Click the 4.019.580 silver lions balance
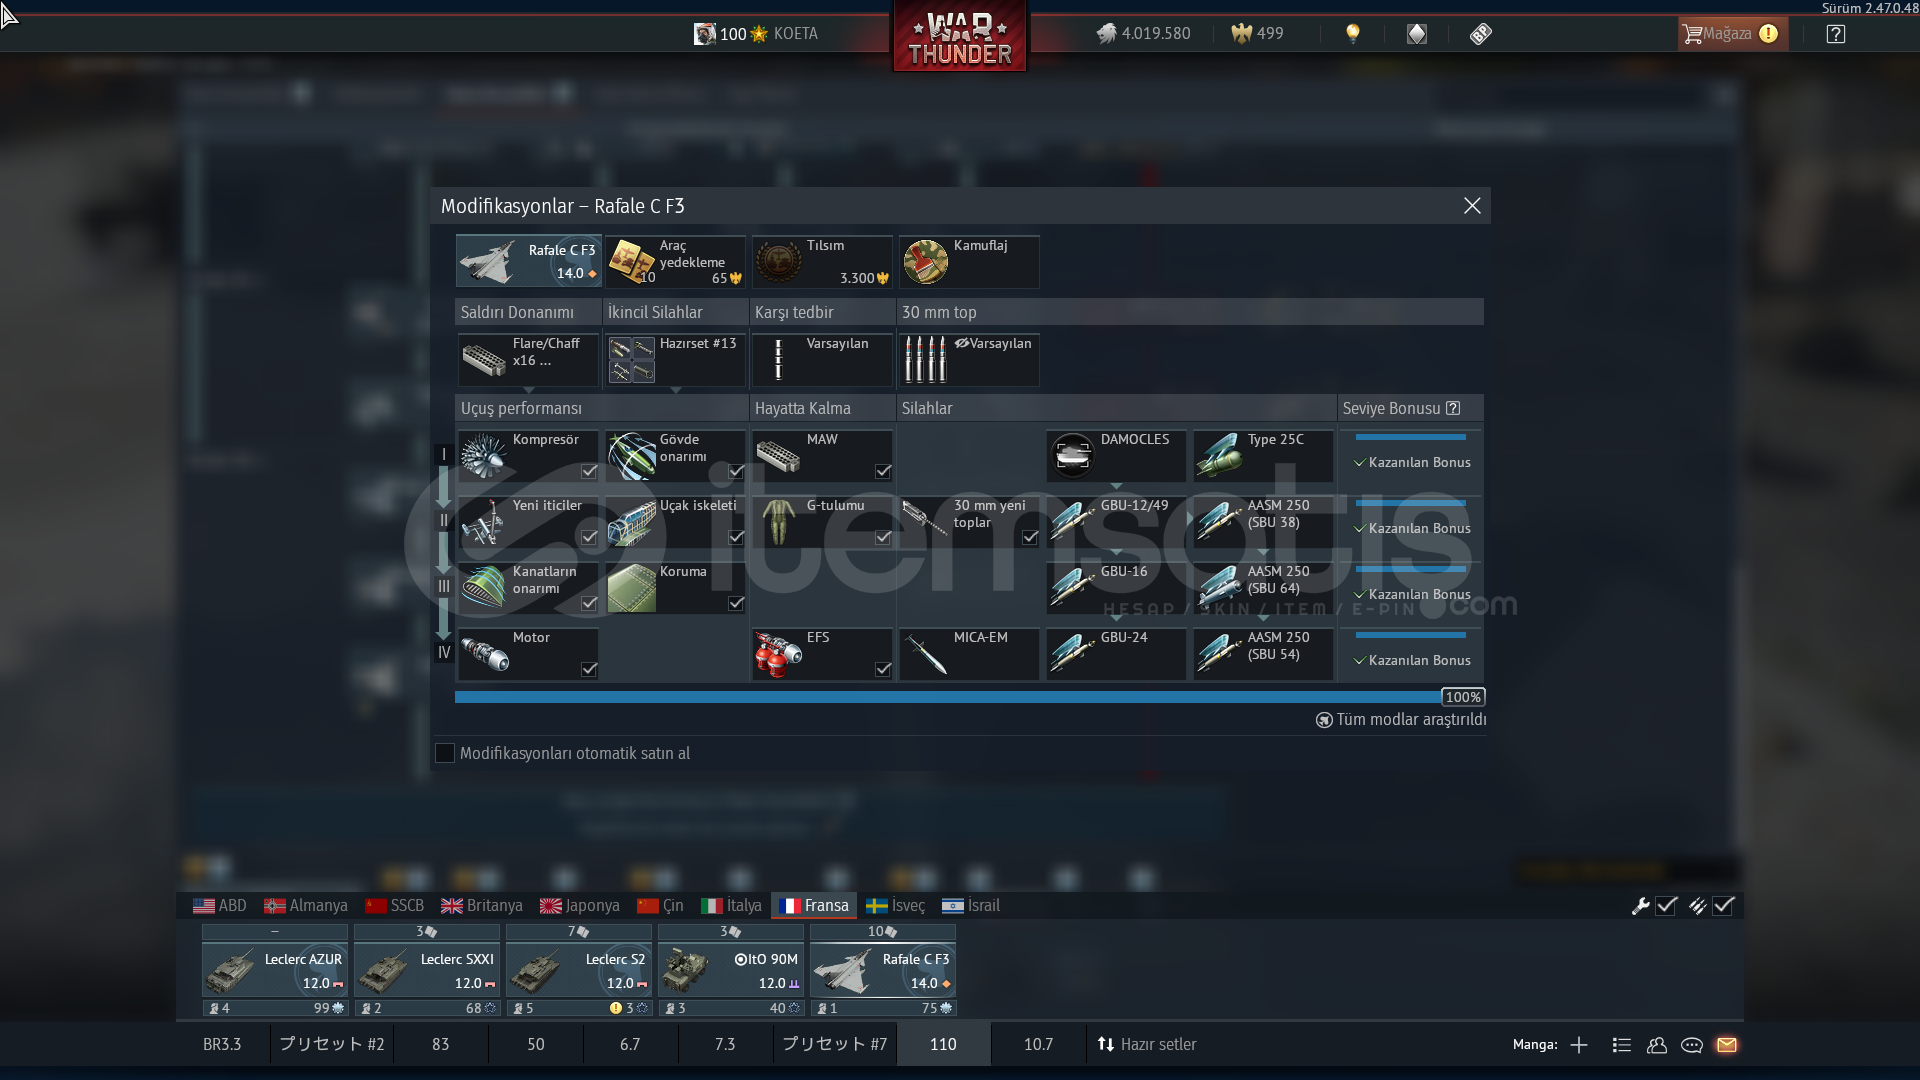The height and width of the screenshot is (1080, 1920). click(x=1143, y=33)
